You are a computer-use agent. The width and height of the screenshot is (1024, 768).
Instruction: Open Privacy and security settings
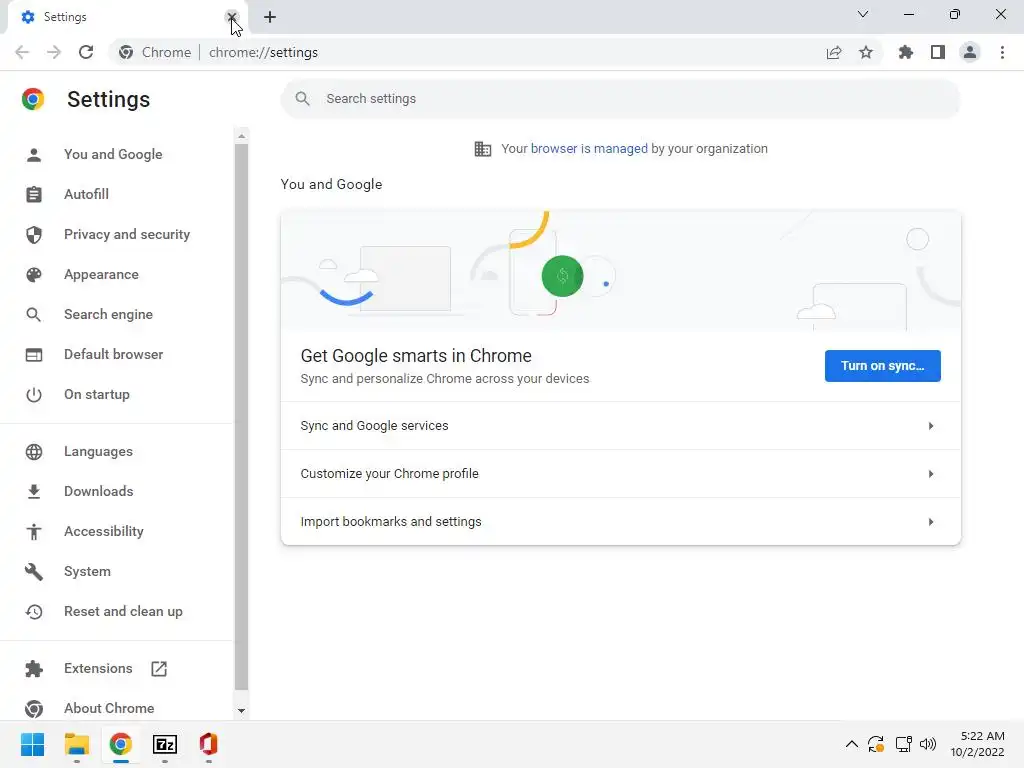click(127, 234)
